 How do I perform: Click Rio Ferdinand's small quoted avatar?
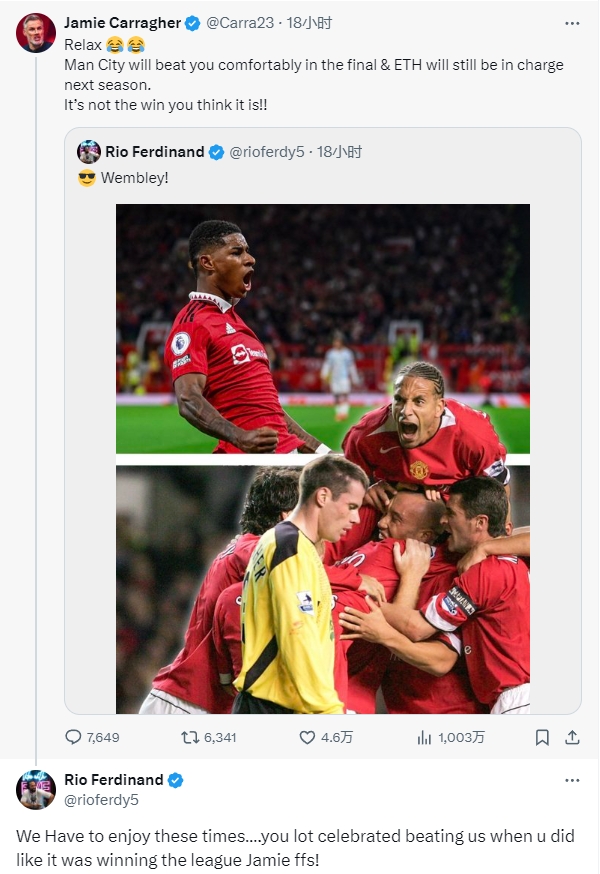coord(89,152)
